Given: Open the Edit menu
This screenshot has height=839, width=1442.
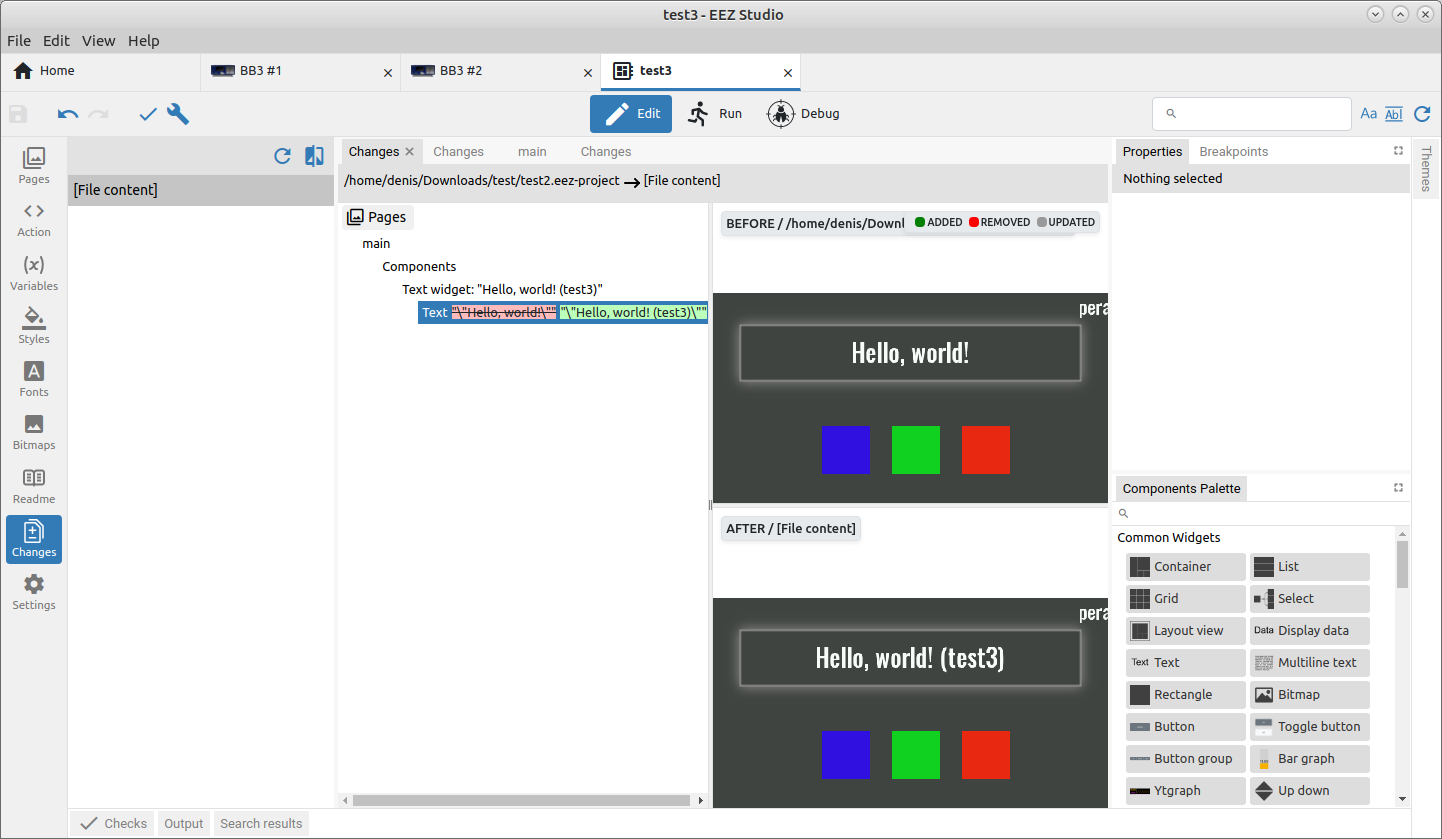Looking at the screenshot, I should tap(56, 41).
